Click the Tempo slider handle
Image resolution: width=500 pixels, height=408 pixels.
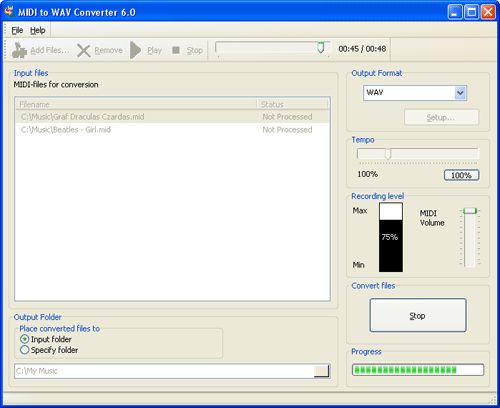point(388,154)
